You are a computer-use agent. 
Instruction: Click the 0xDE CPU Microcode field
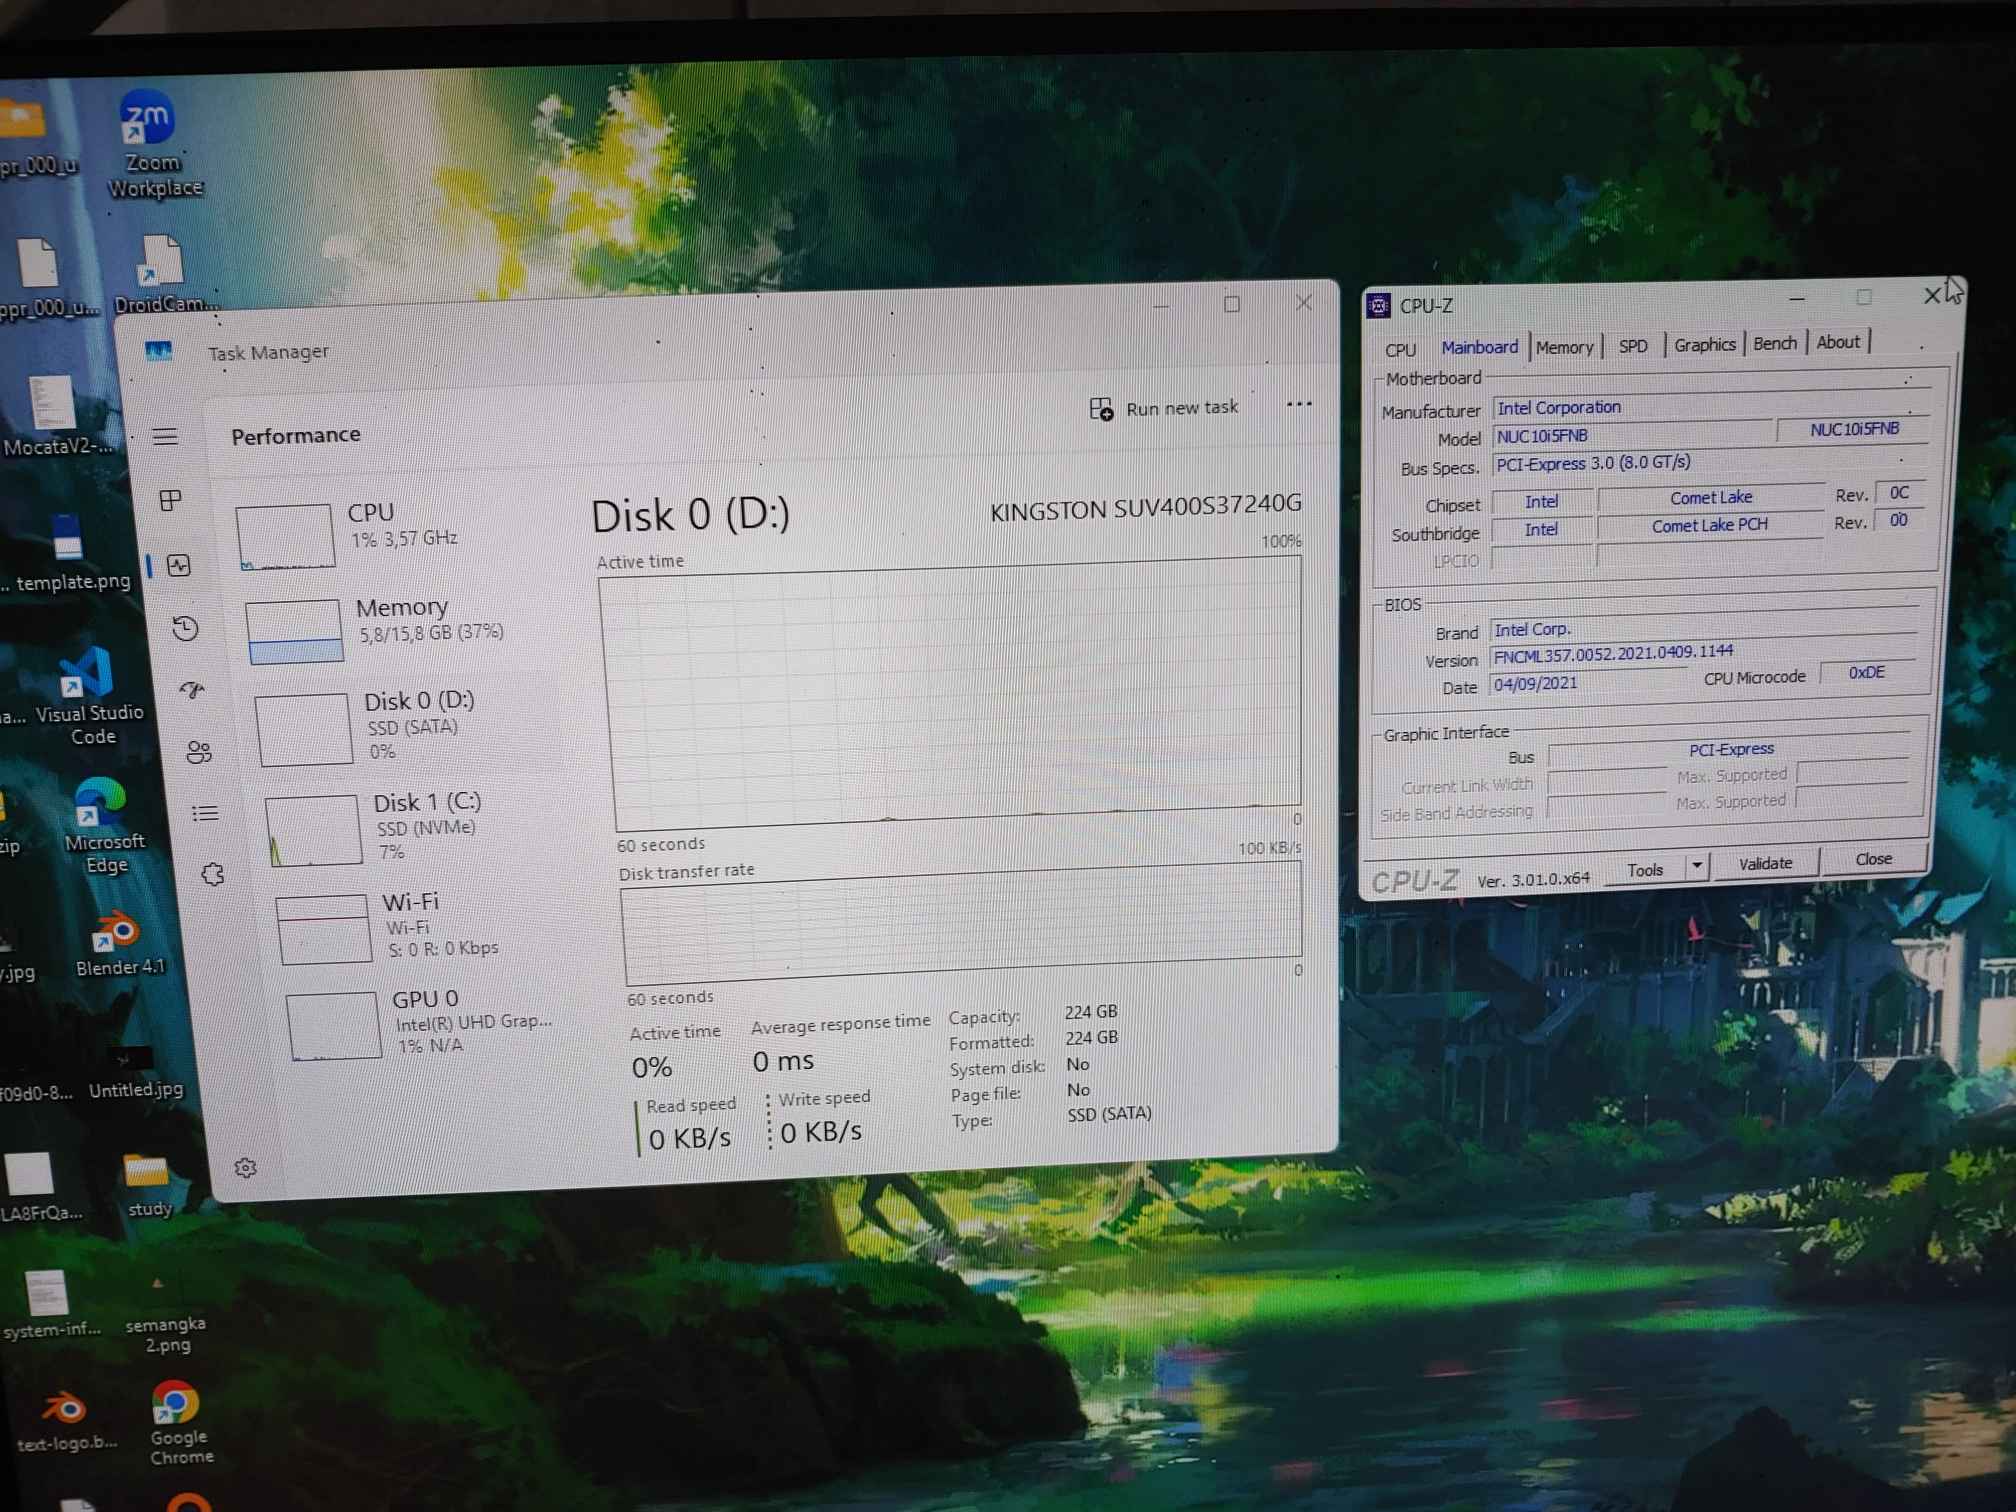tap(1866, 672)
